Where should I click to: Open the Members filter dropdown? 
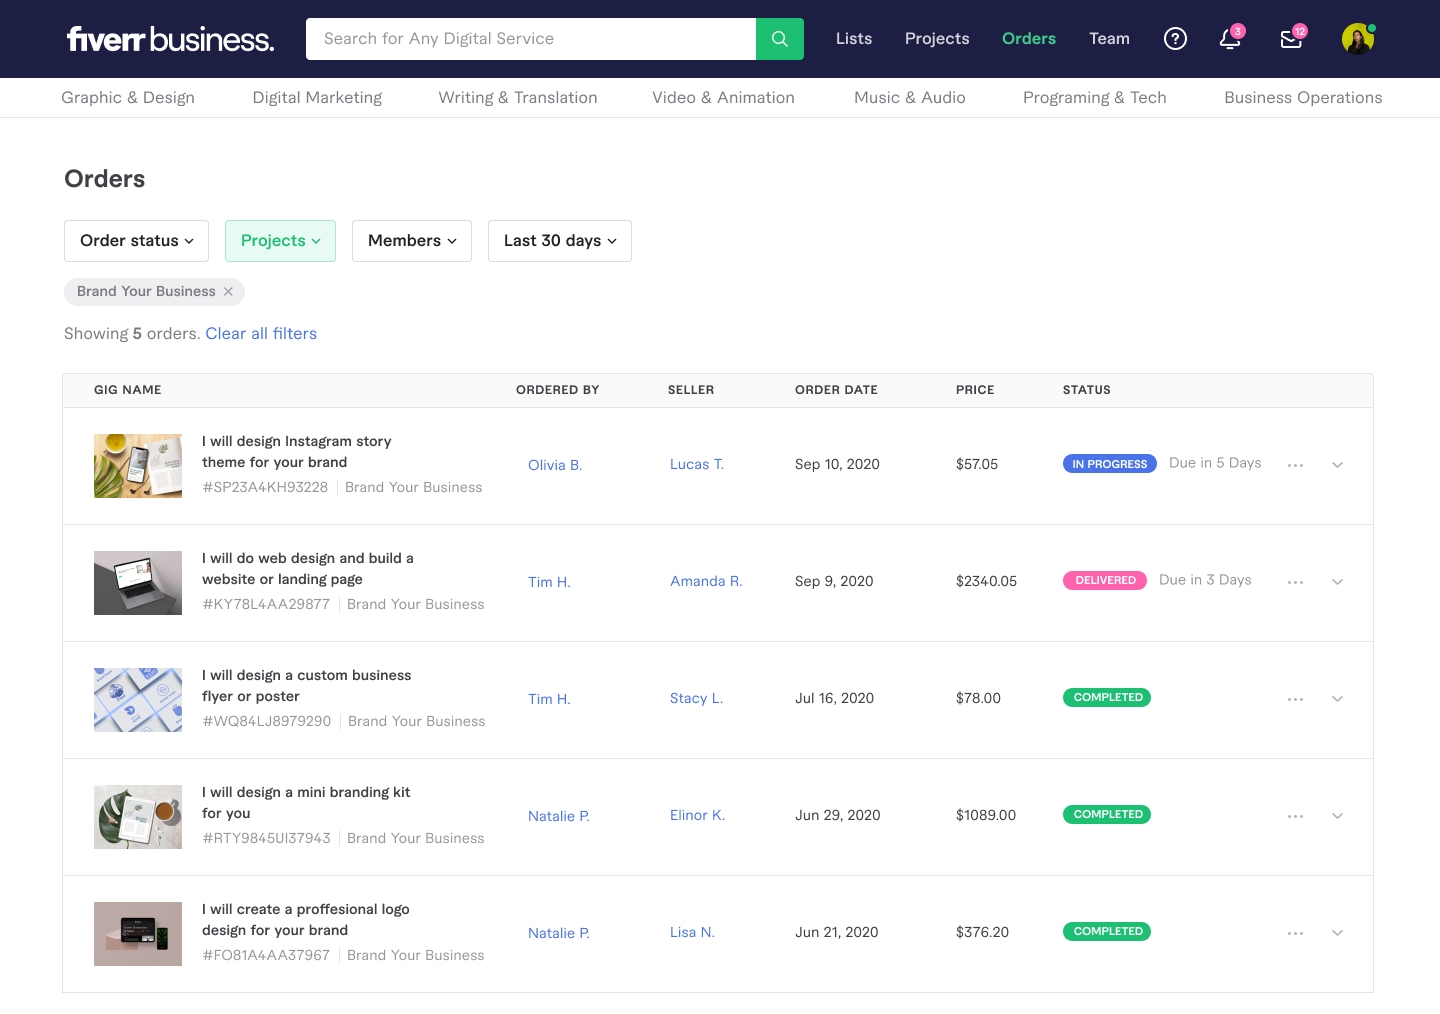(x=411, y=241)
